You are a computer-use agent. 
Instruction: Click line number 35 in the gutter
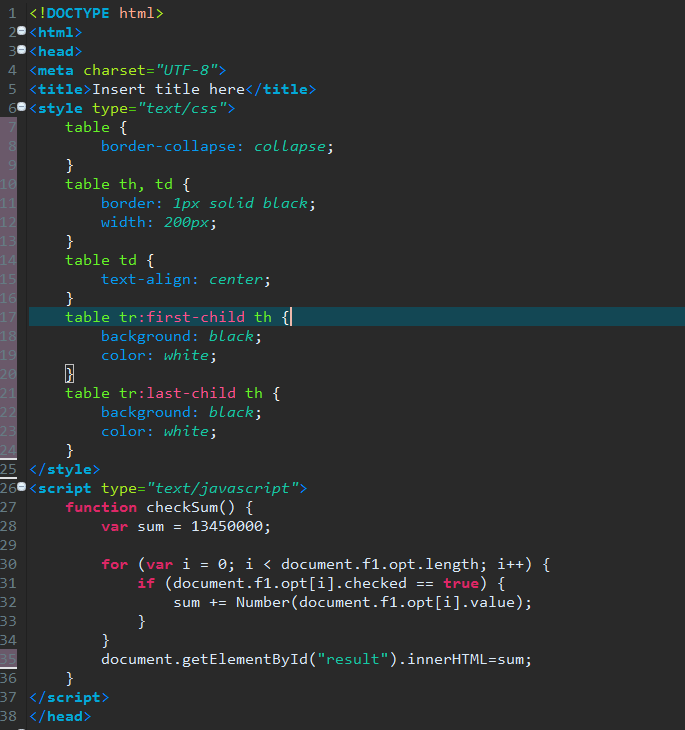point(8,659)
